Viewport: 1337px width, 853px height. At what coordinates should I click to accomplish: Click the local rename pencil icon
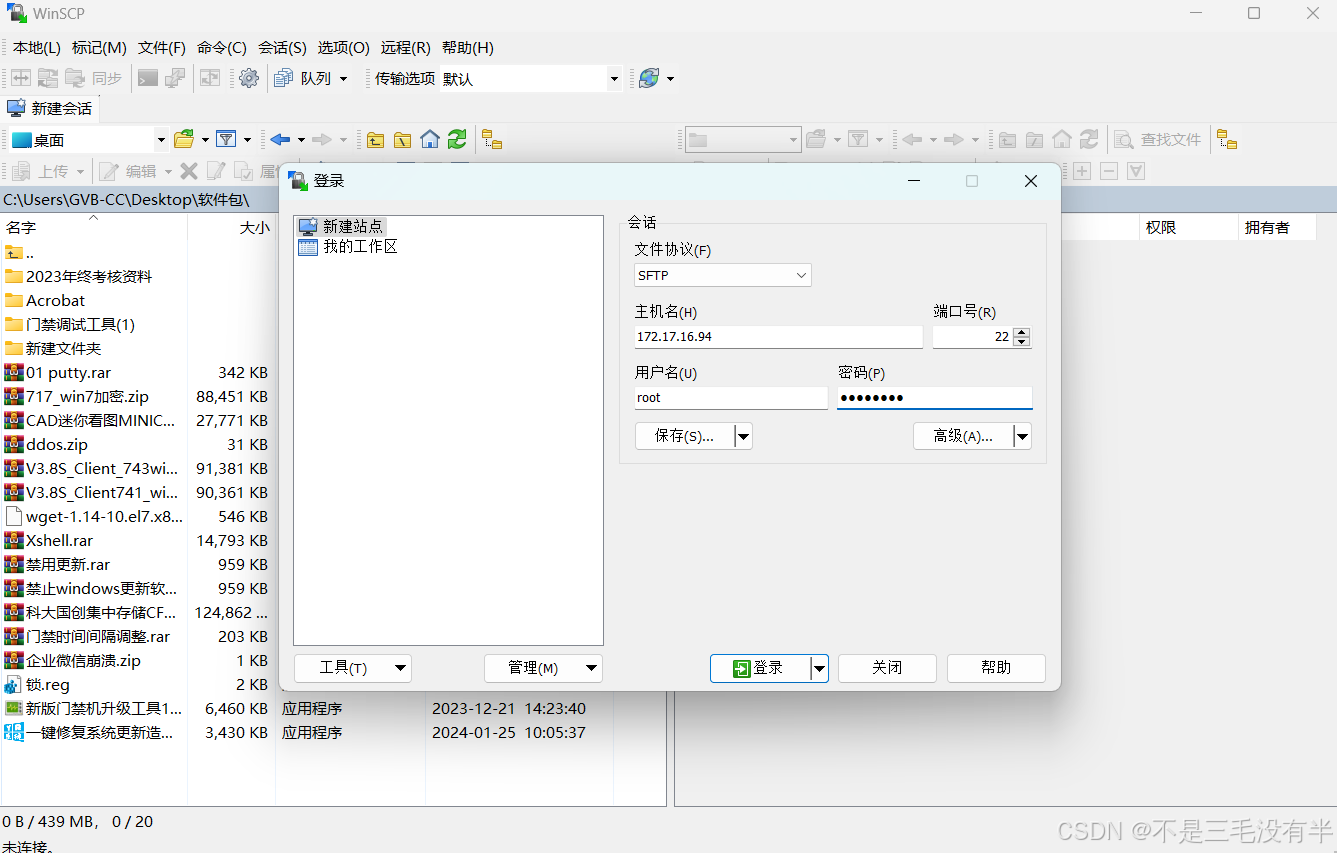pos(215,171)
